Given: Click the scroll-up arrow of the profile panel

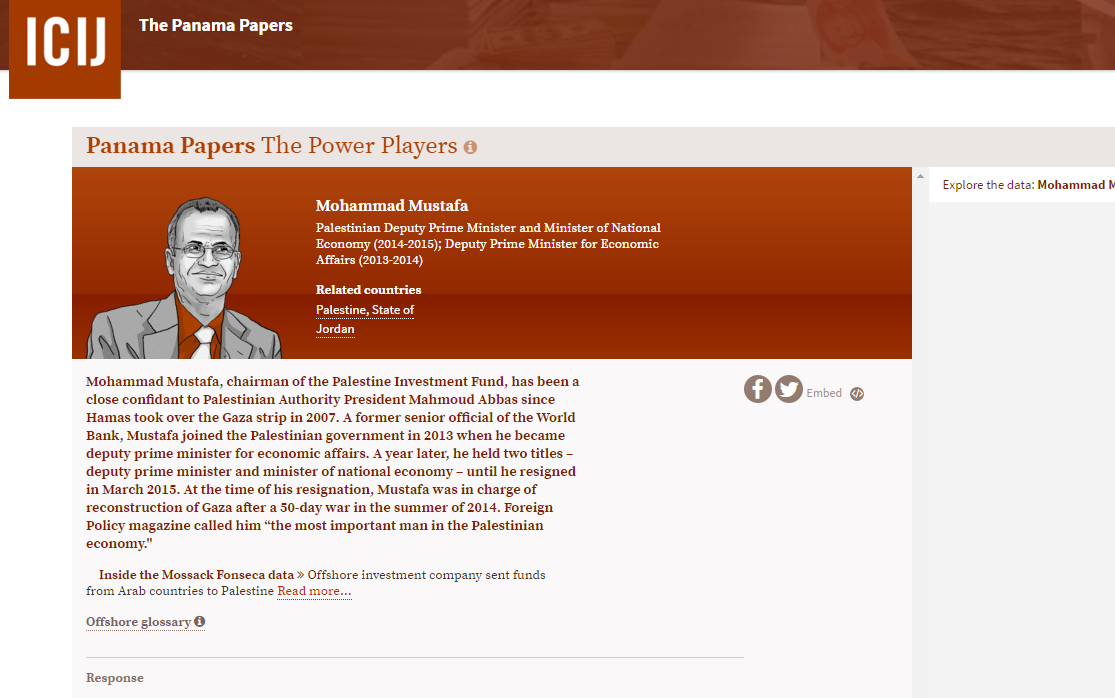Looking at the screenshot, I should tap(920, 176).
